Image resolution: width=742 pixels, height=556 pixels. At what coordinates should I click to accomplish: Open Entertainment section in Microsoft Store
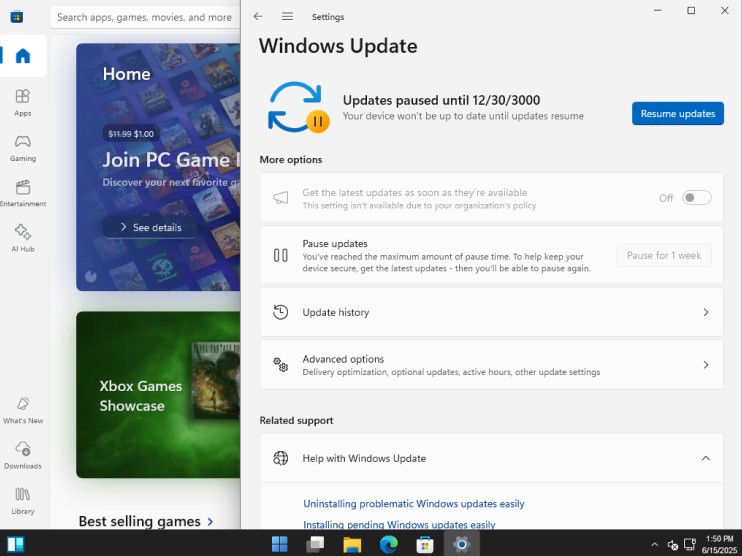pos(23,193)
